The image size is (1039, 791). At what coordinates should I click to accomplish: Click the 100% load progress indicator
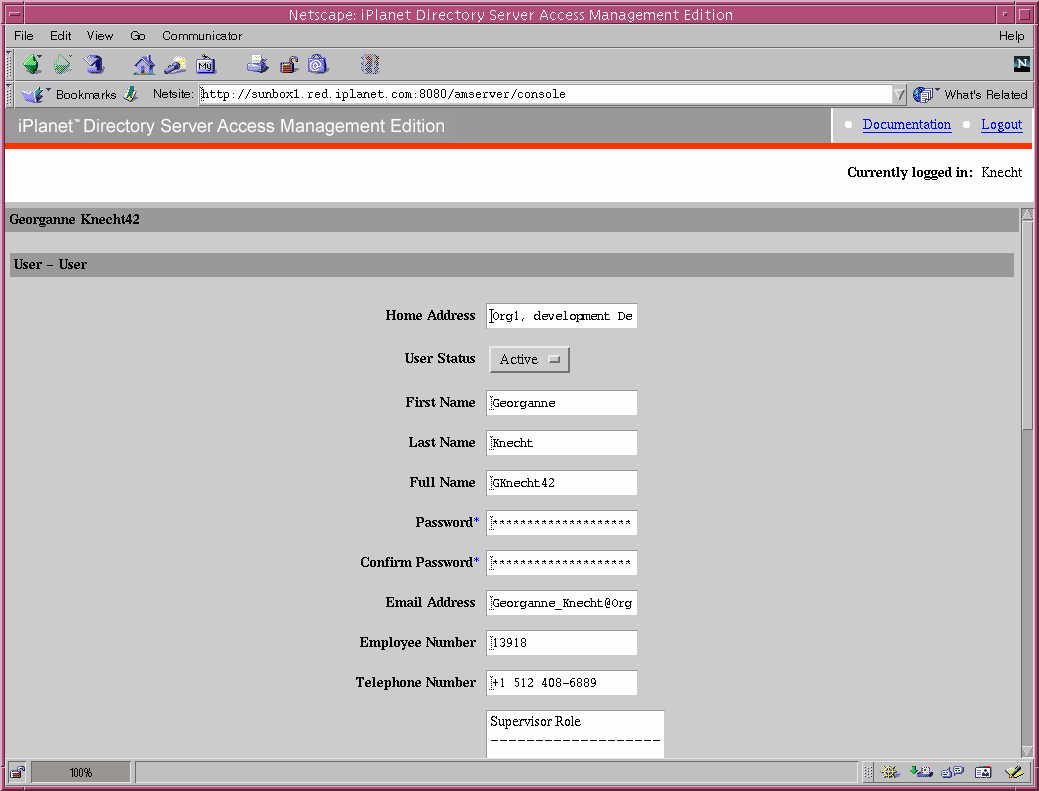[x=81, y=772]
